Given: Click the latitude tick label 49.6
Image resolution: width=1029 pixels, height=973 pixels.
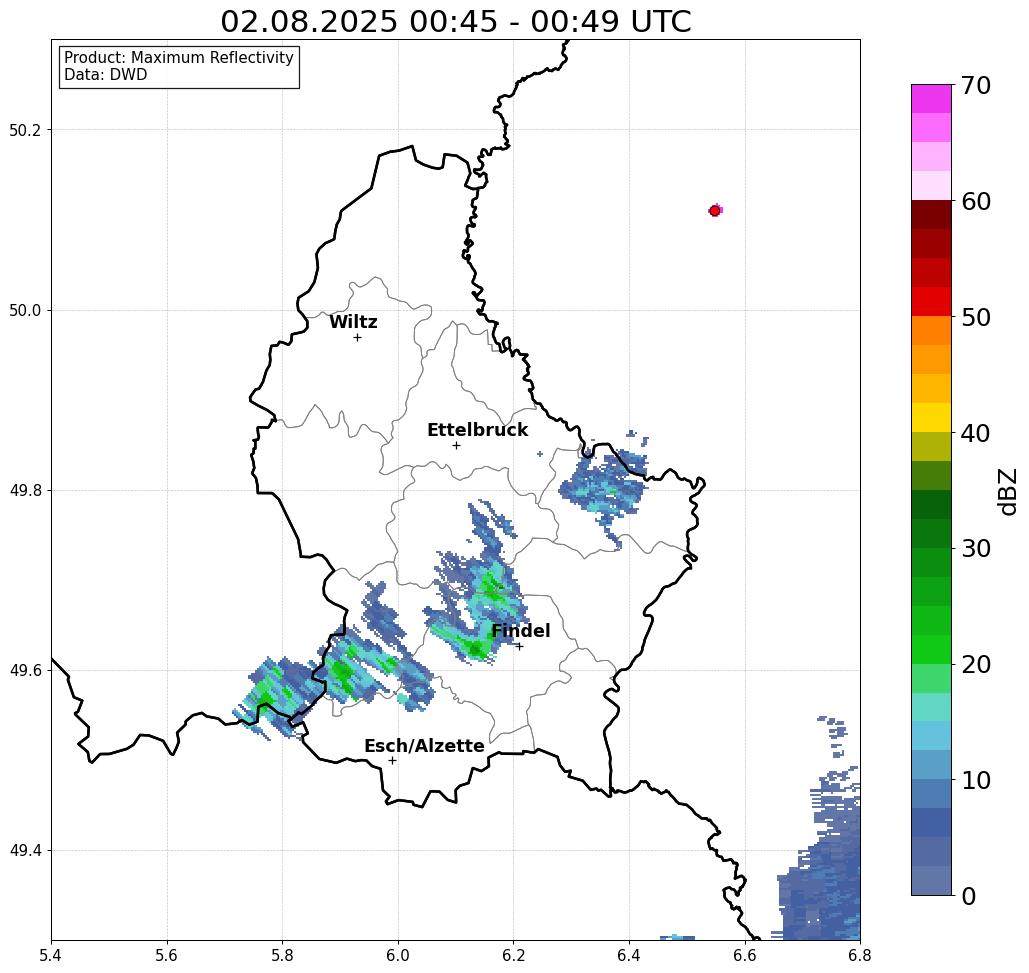Looking at the screenshot, I should tap(25, 671).
